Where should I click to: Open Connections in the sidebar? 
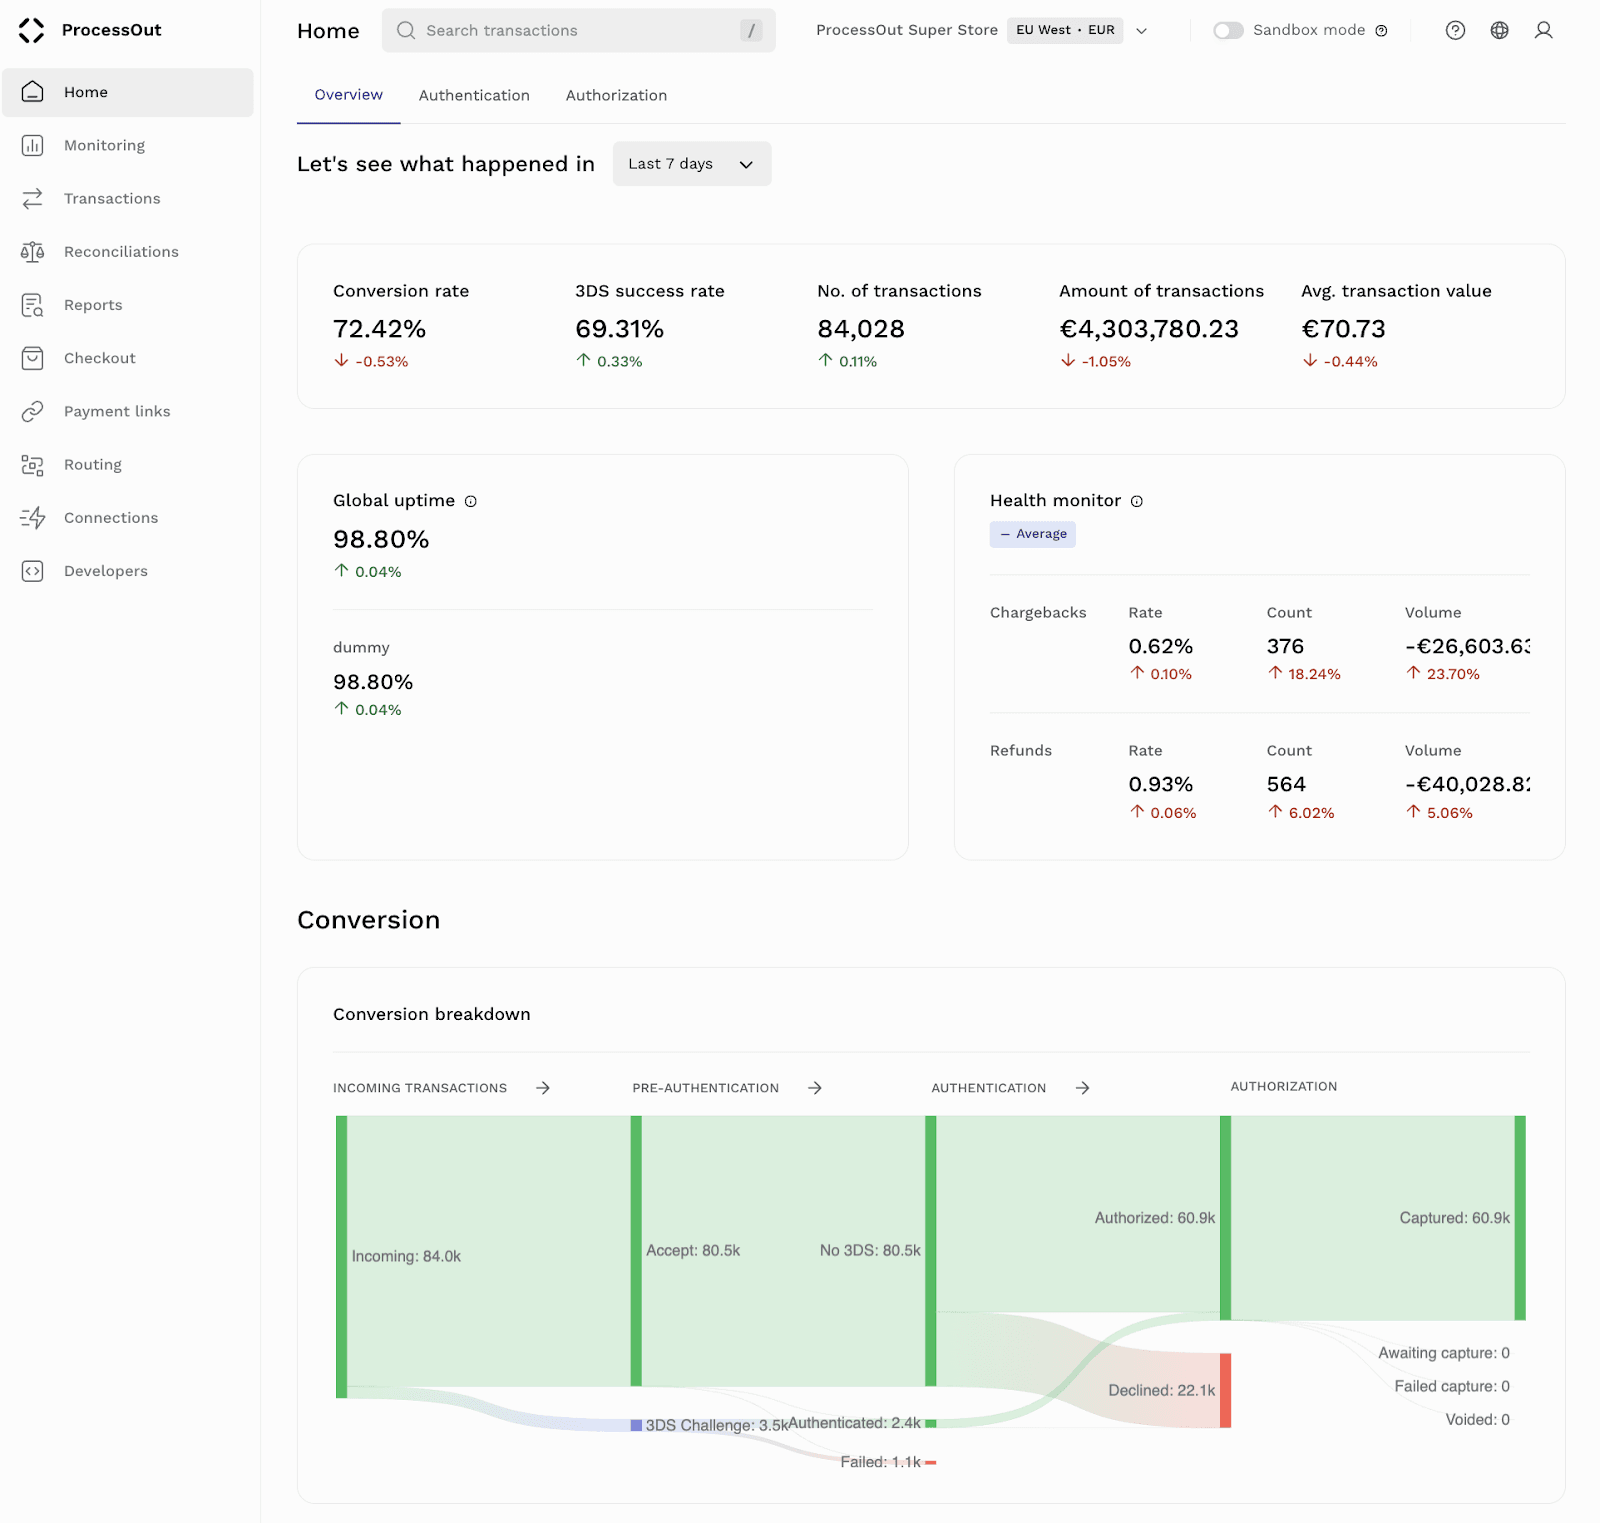(x=110, y=518)
